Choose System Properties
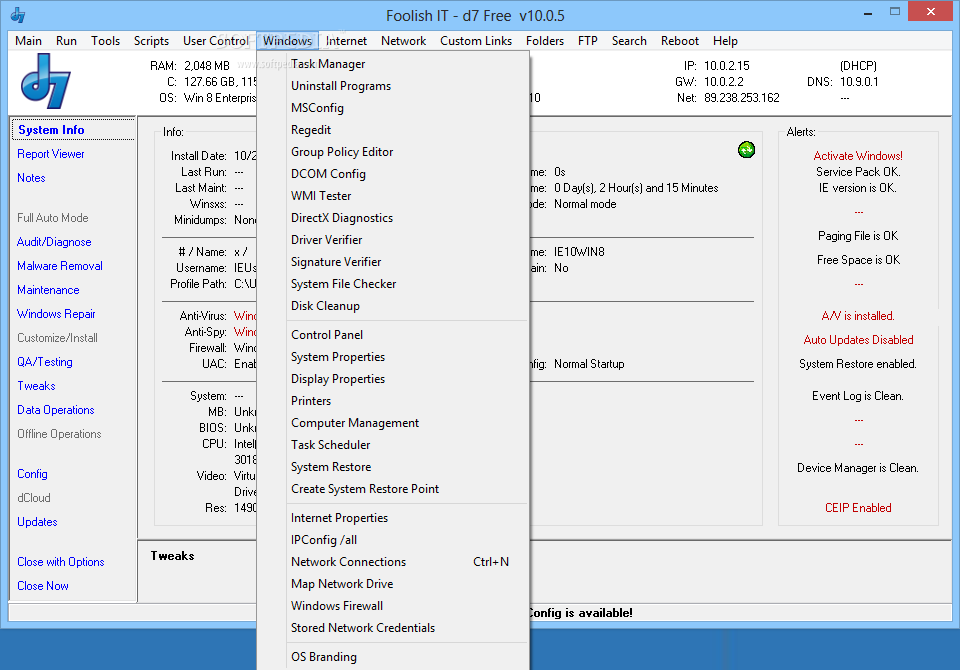 pyautogui.click(x=393, y=357)
